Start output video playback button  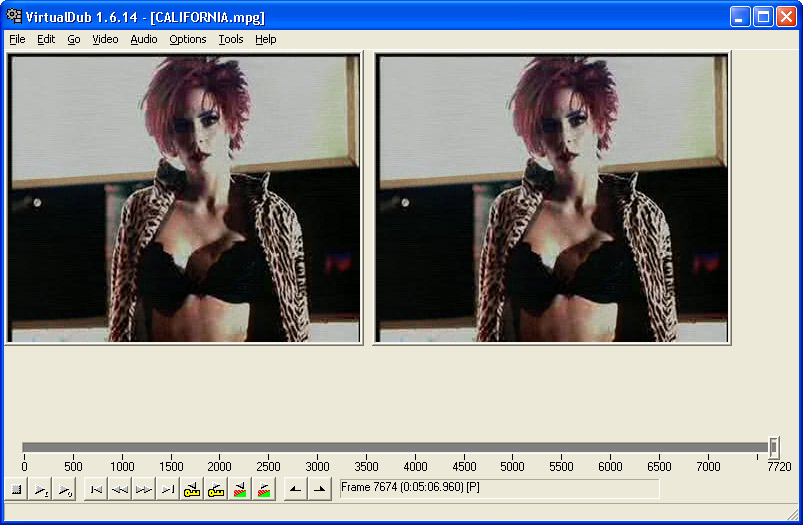pos(65,490)
